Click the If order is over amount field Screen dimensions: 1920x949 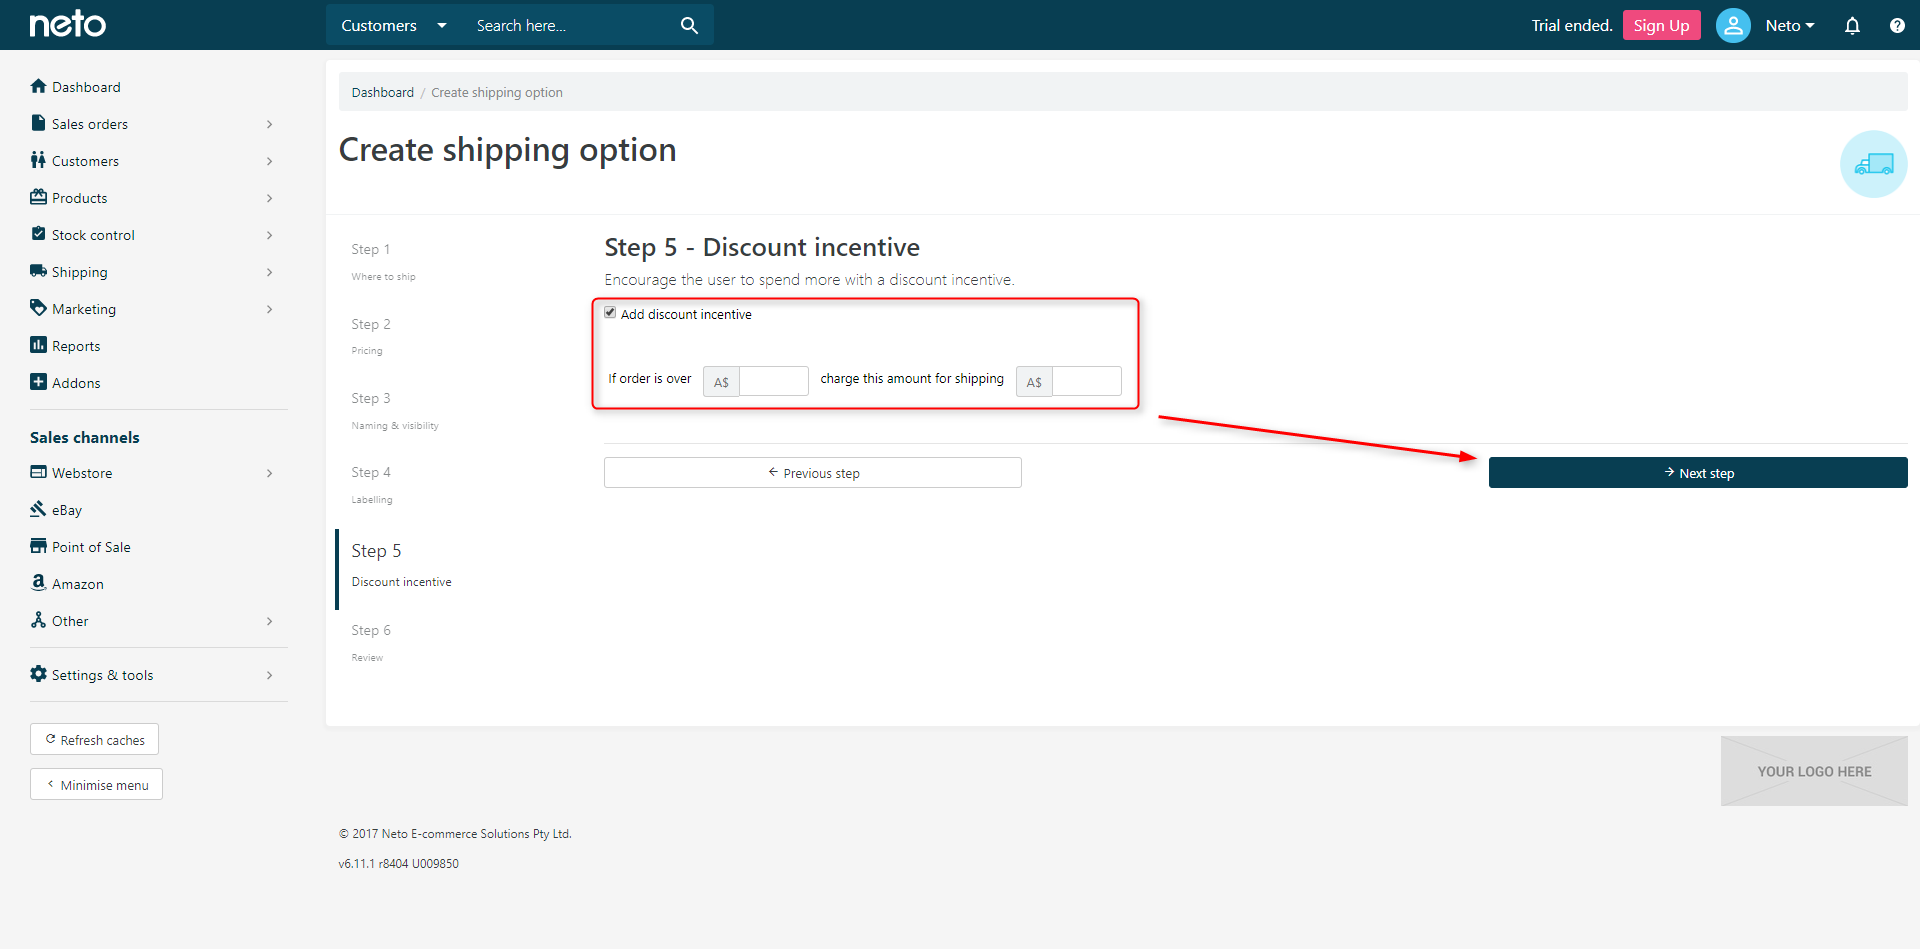[x=773, y=381]
